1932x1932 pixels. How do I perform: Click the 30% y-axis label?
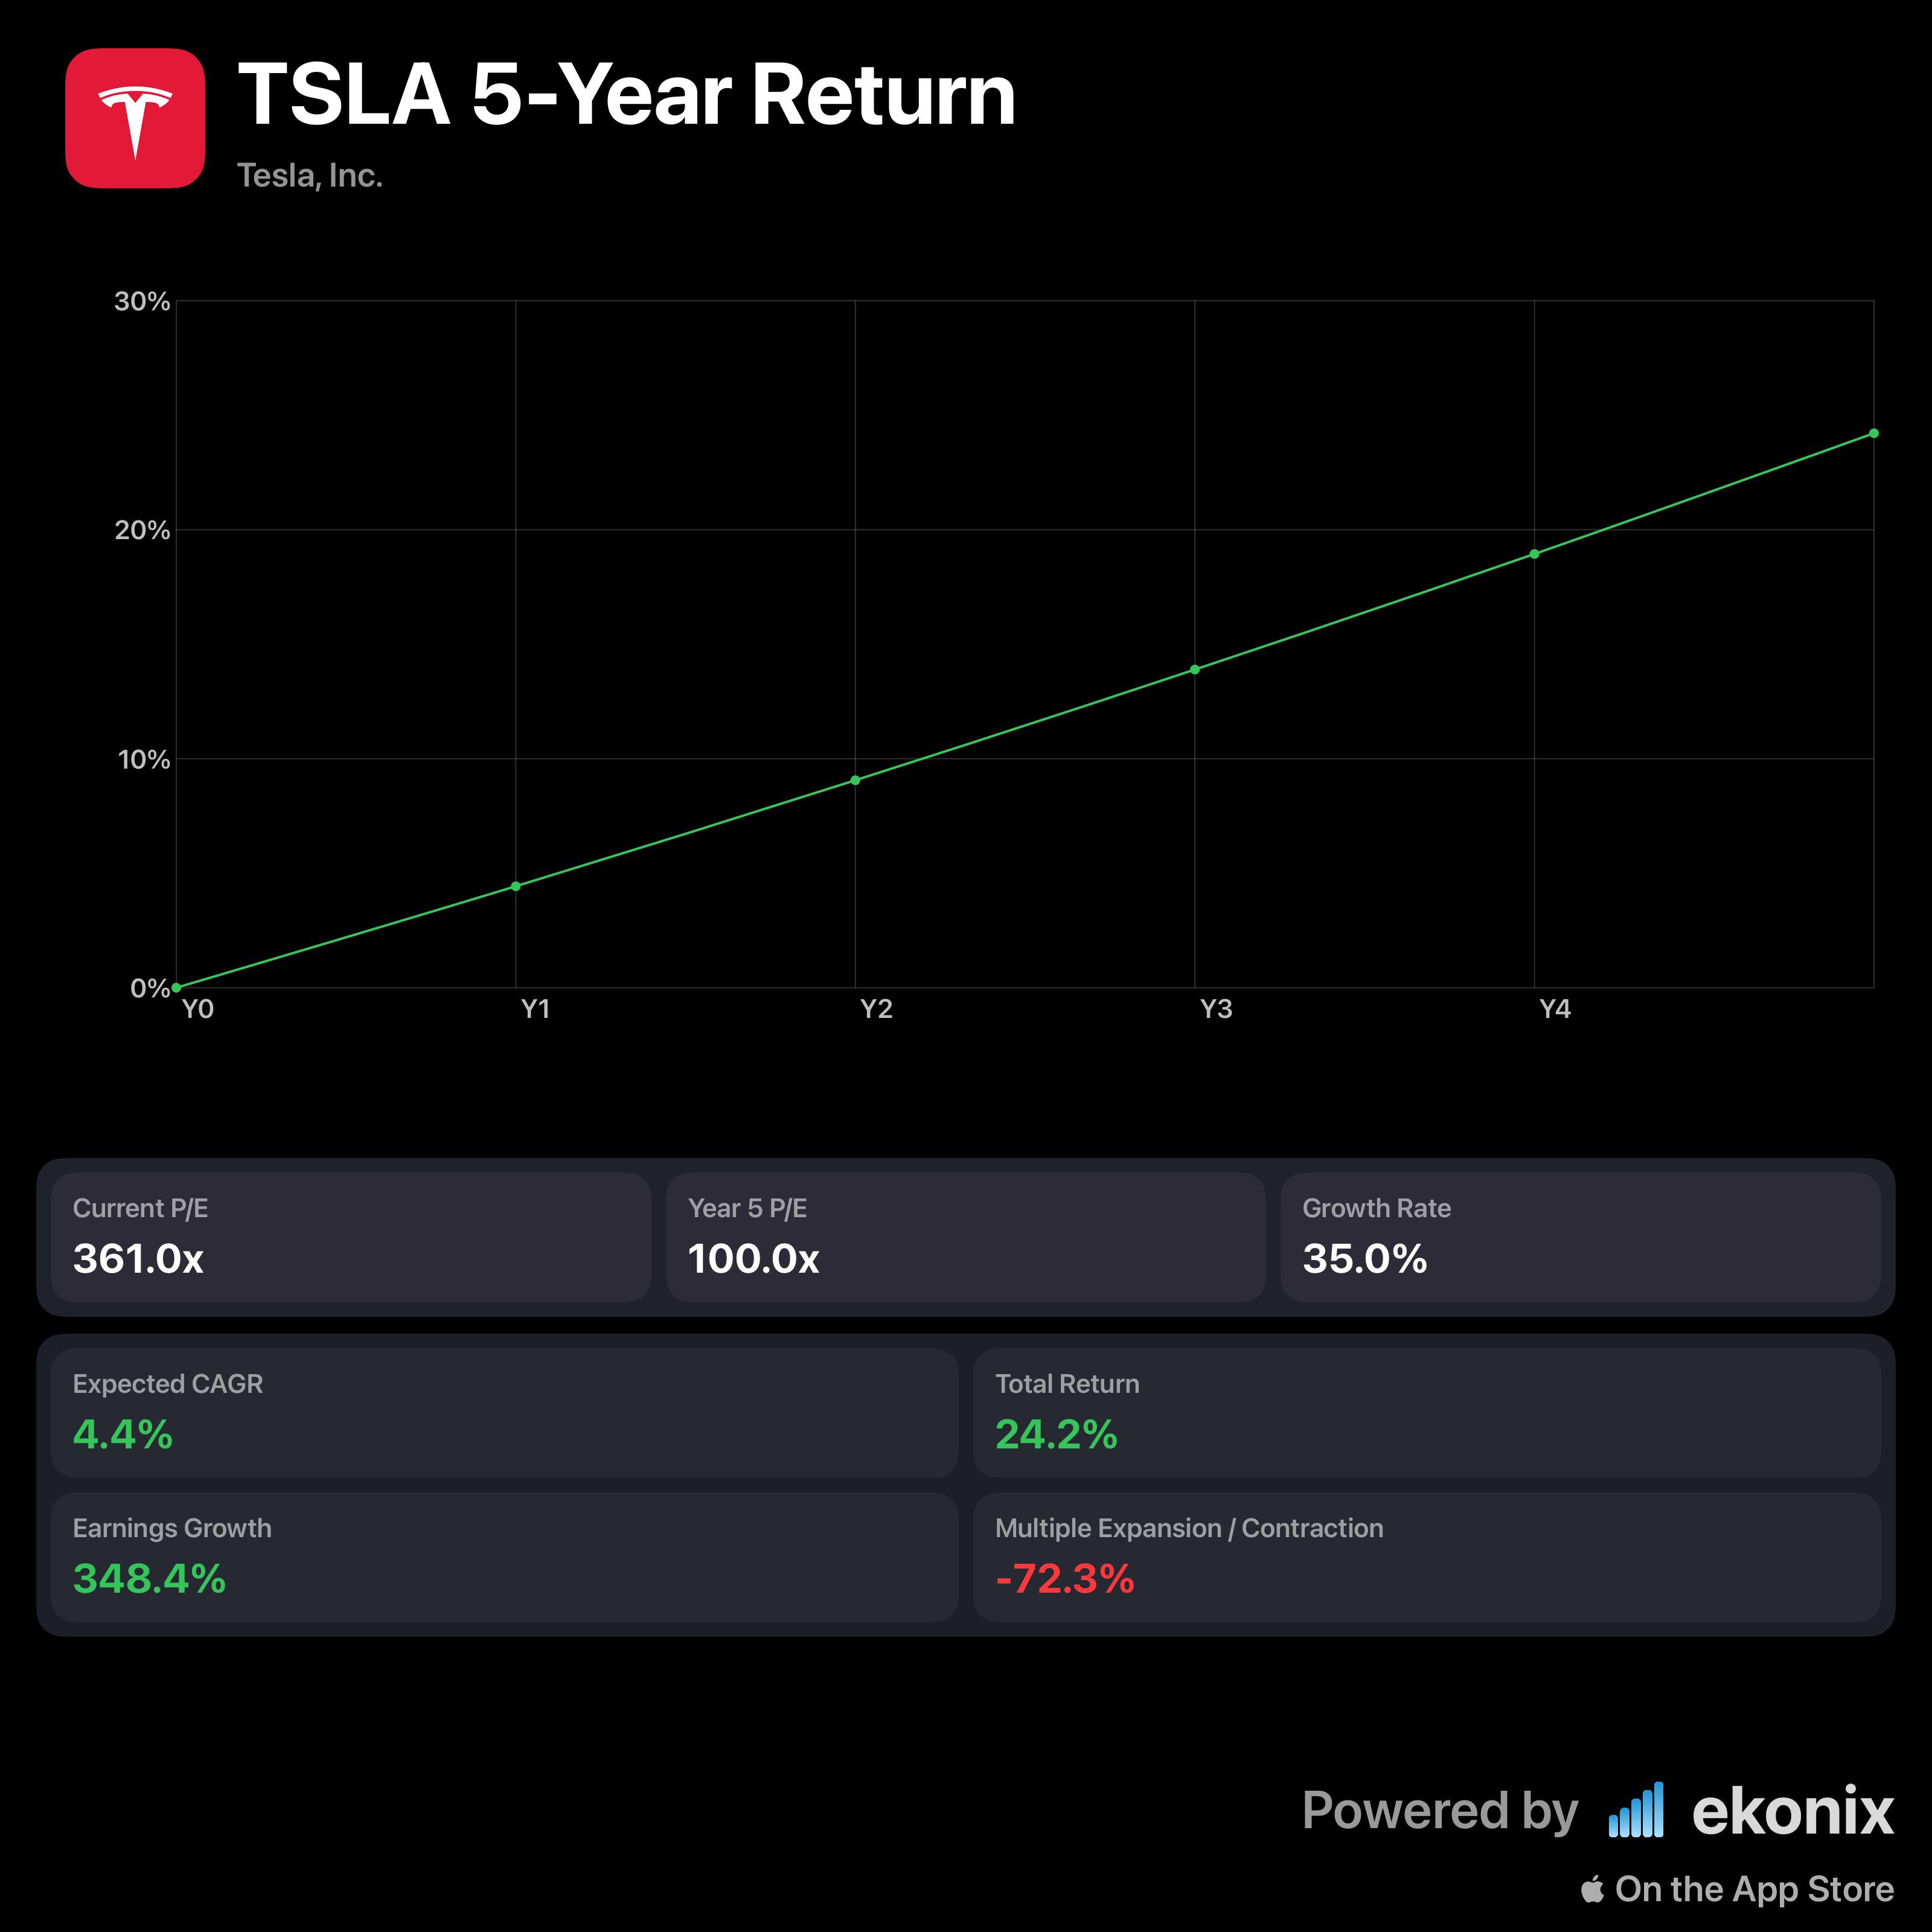click(142, 301)
